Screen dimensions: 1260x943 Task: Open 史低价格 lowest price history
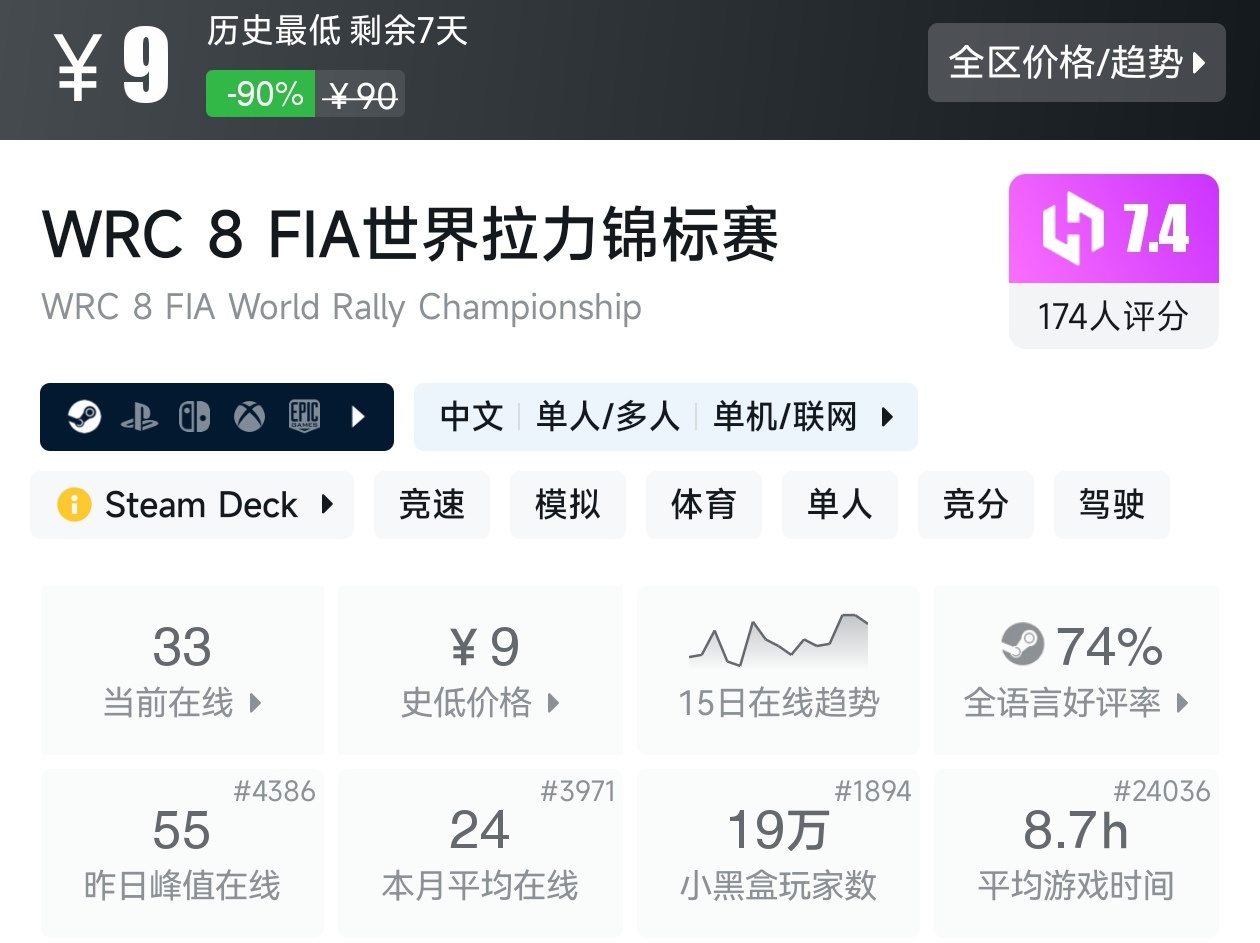tap(481, 670)
